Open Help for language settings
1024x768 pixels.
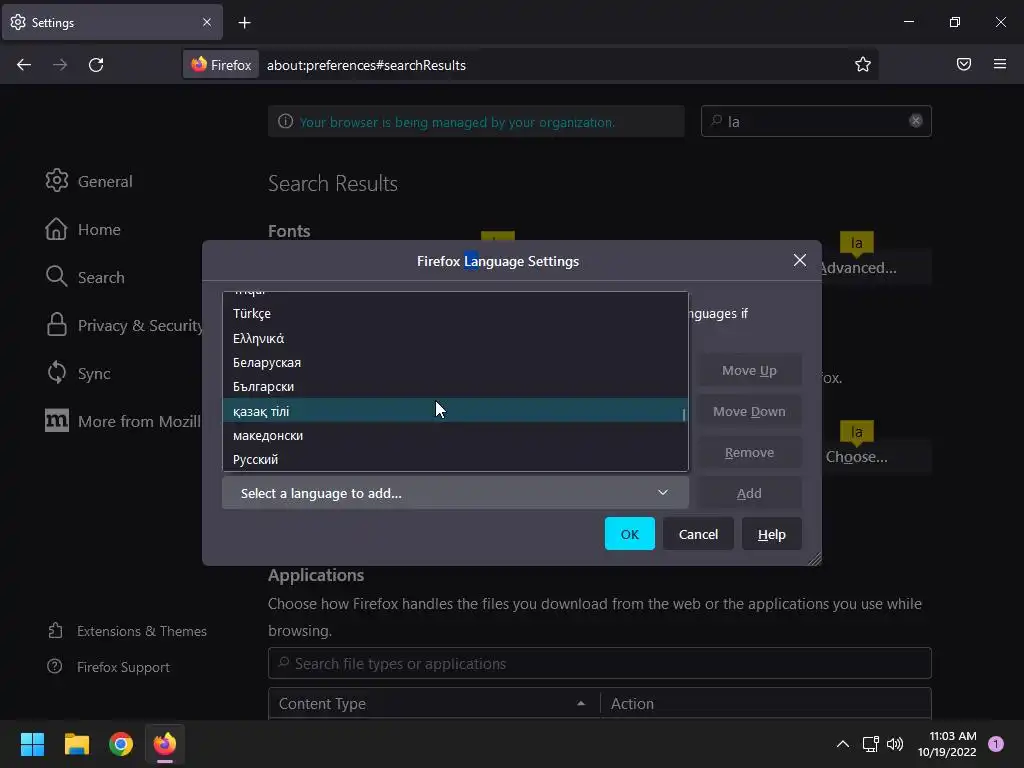pyautogui.click(x=771, y=534)
